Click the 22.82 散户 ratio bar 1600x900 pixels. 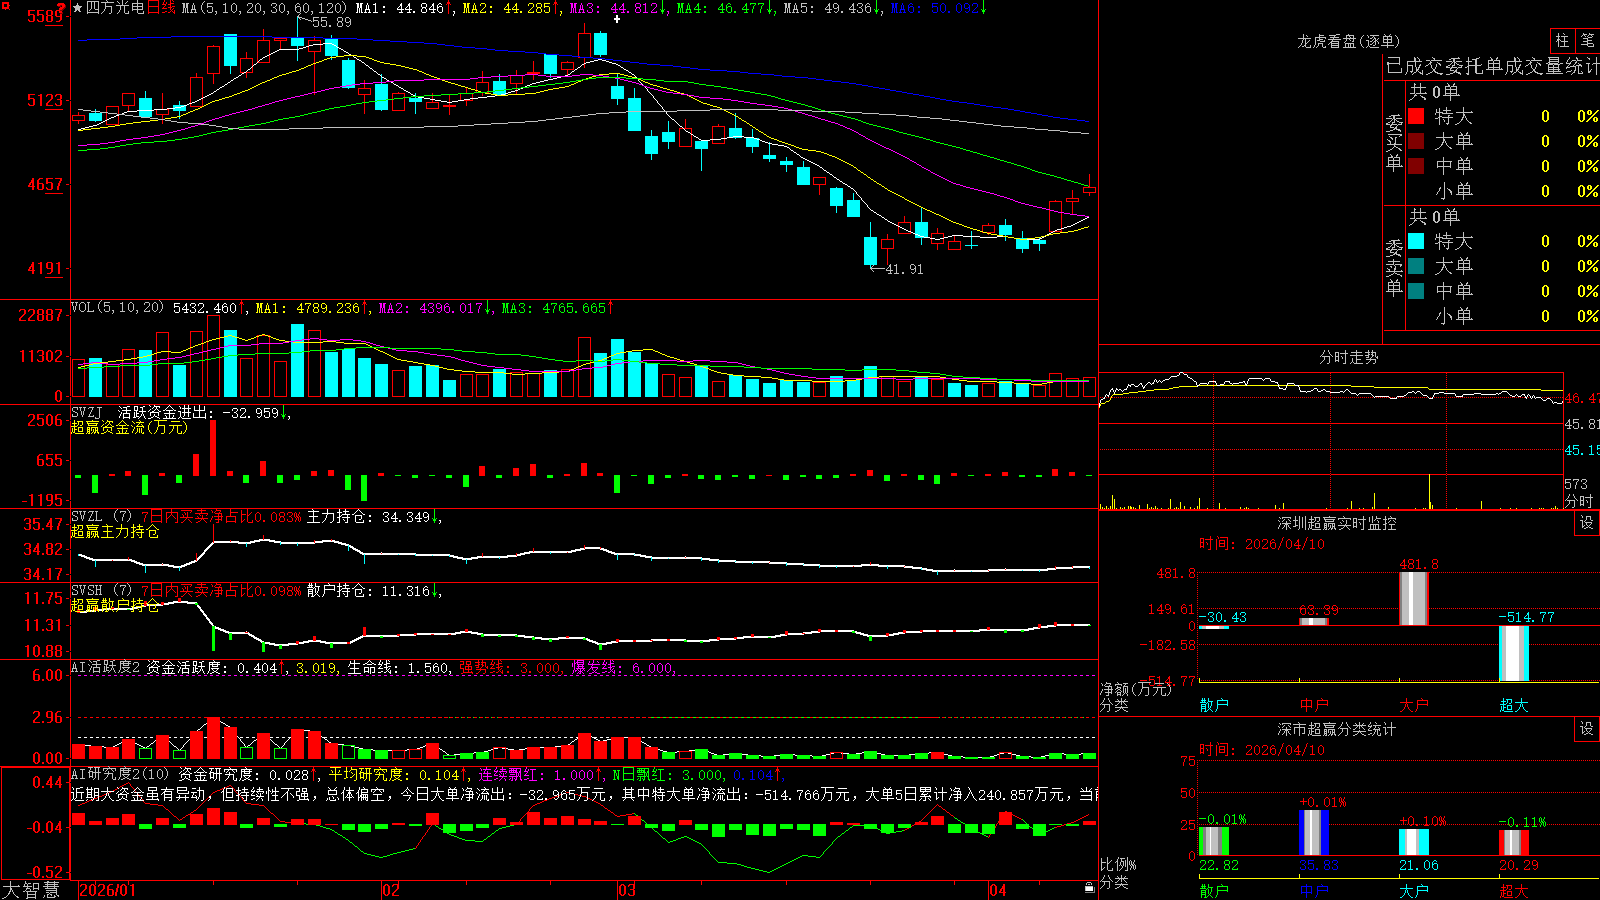[x=1214, y=841]
